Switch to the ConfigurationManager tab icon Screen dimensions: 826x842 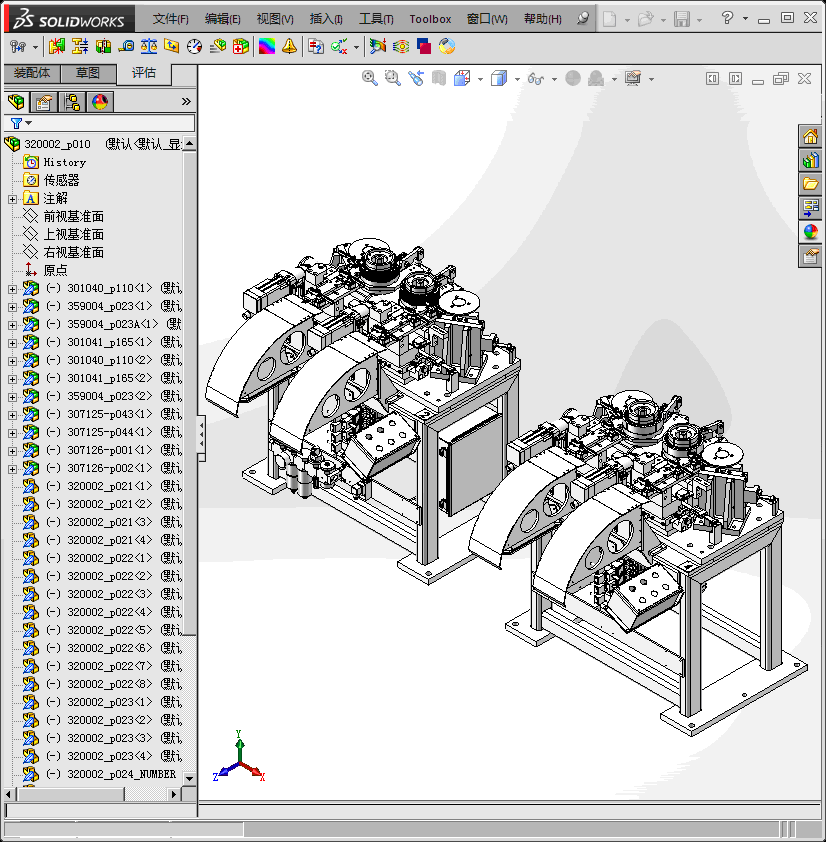pyautogui.click(x=72, y=102)
